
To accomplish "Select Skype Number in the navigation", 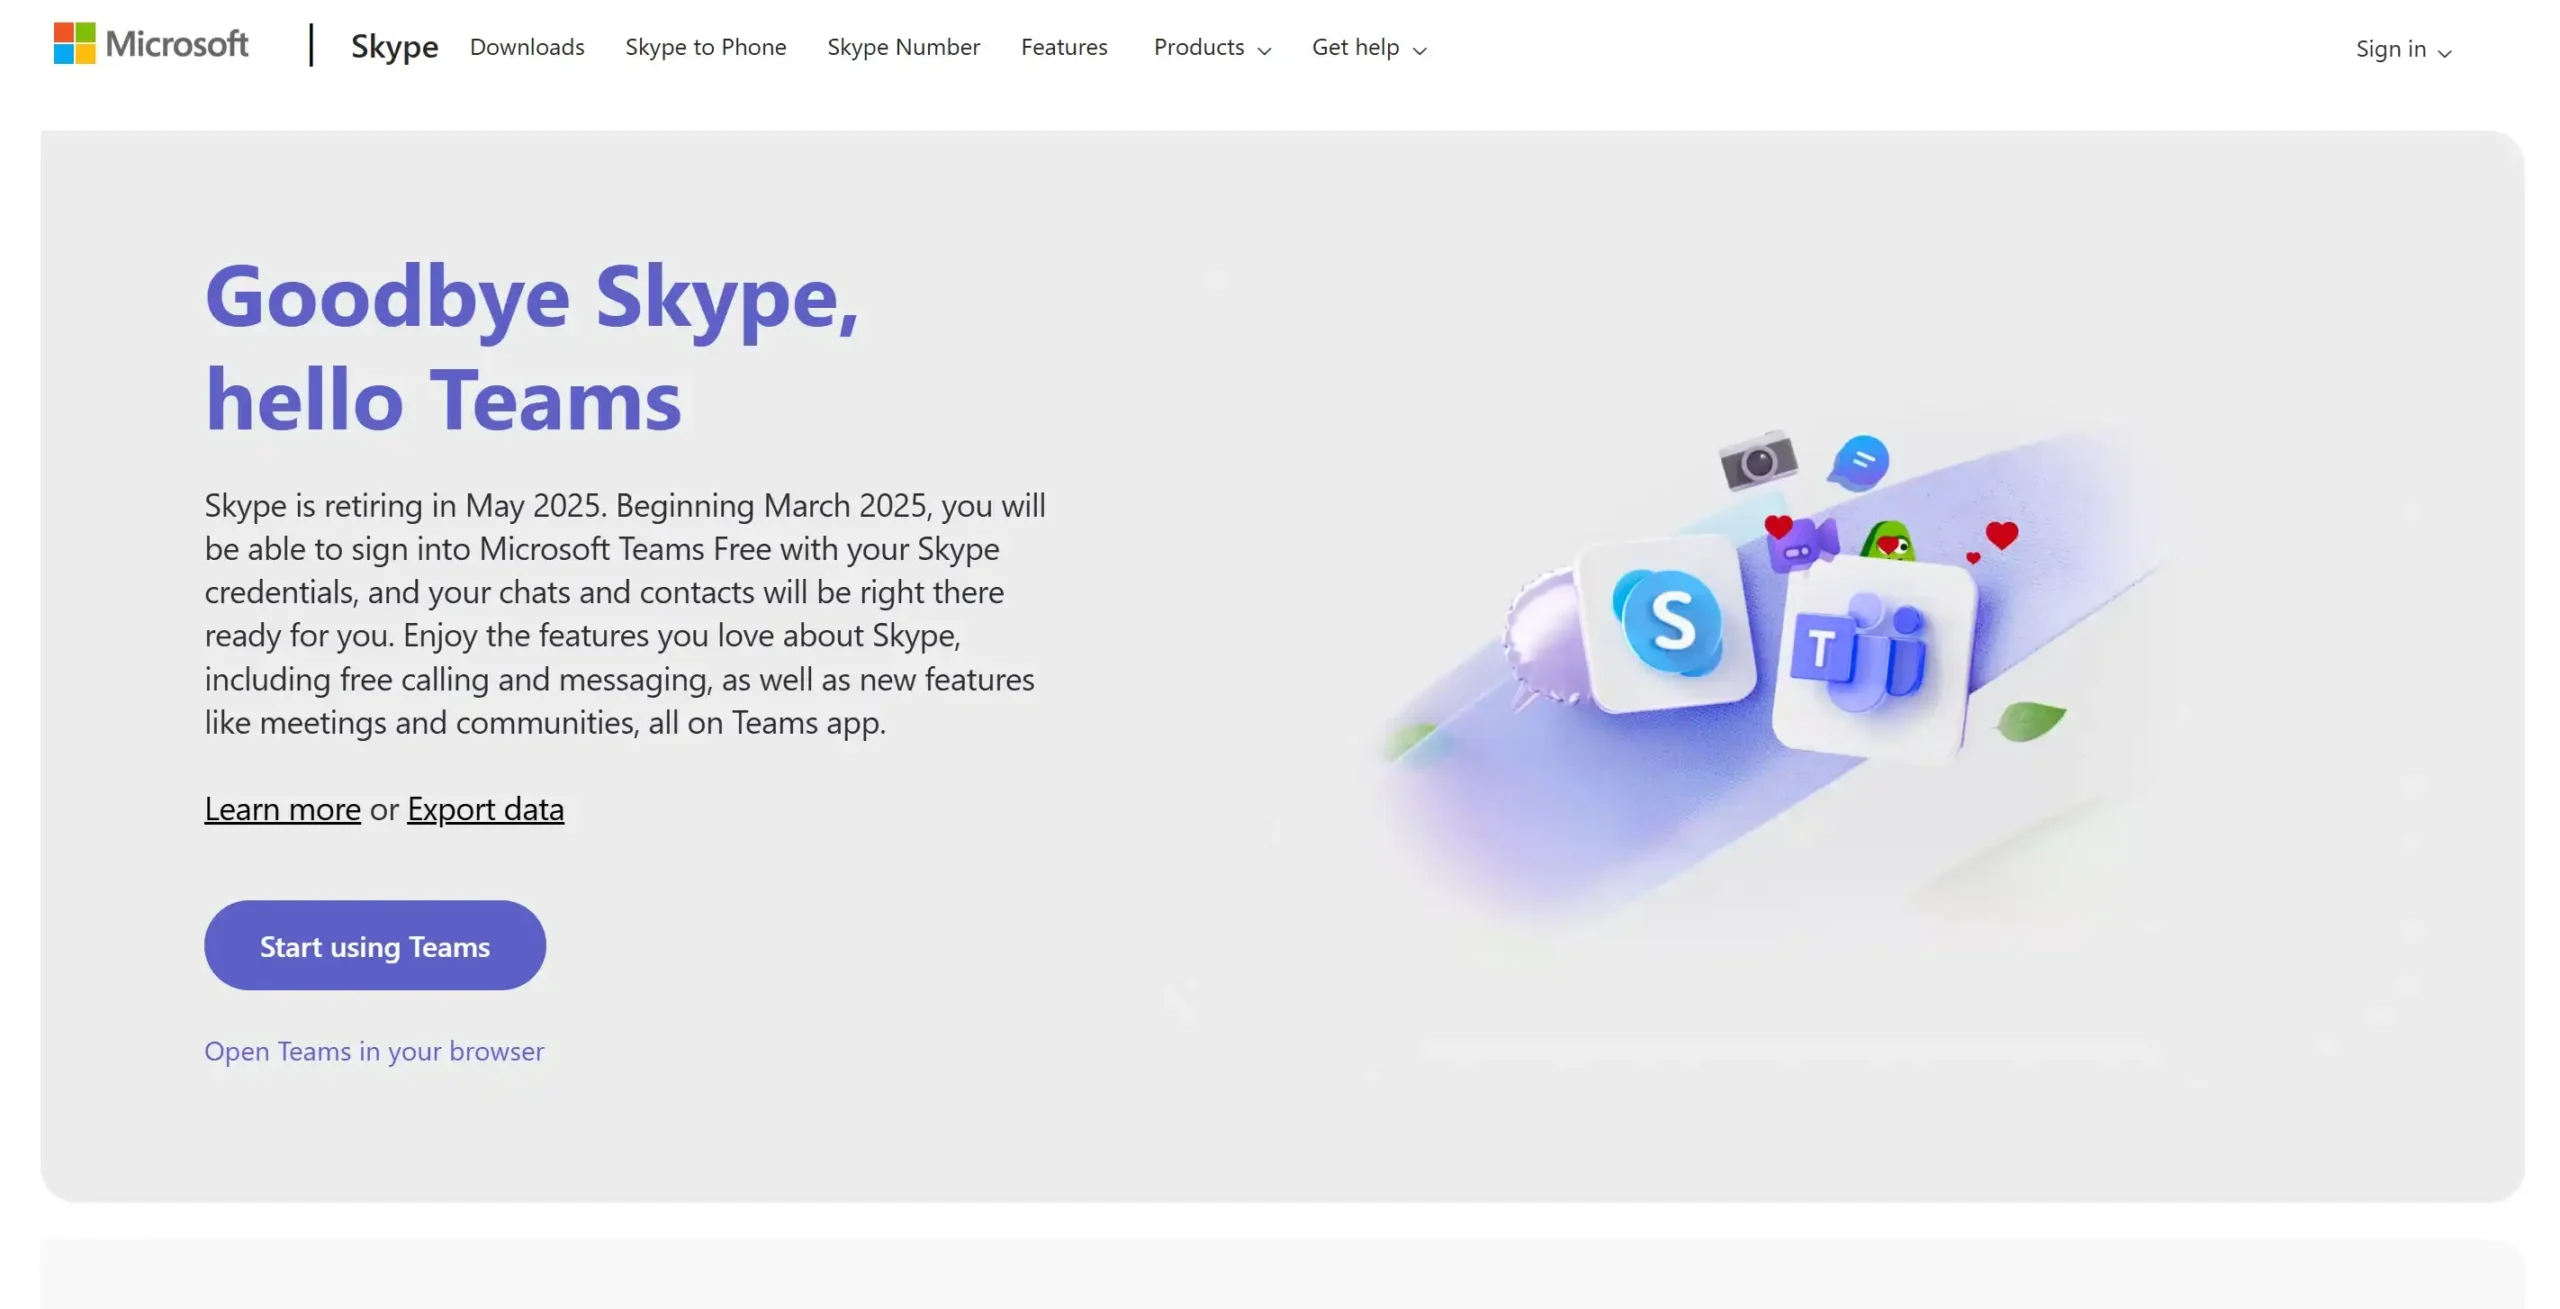I will point(903,47).
